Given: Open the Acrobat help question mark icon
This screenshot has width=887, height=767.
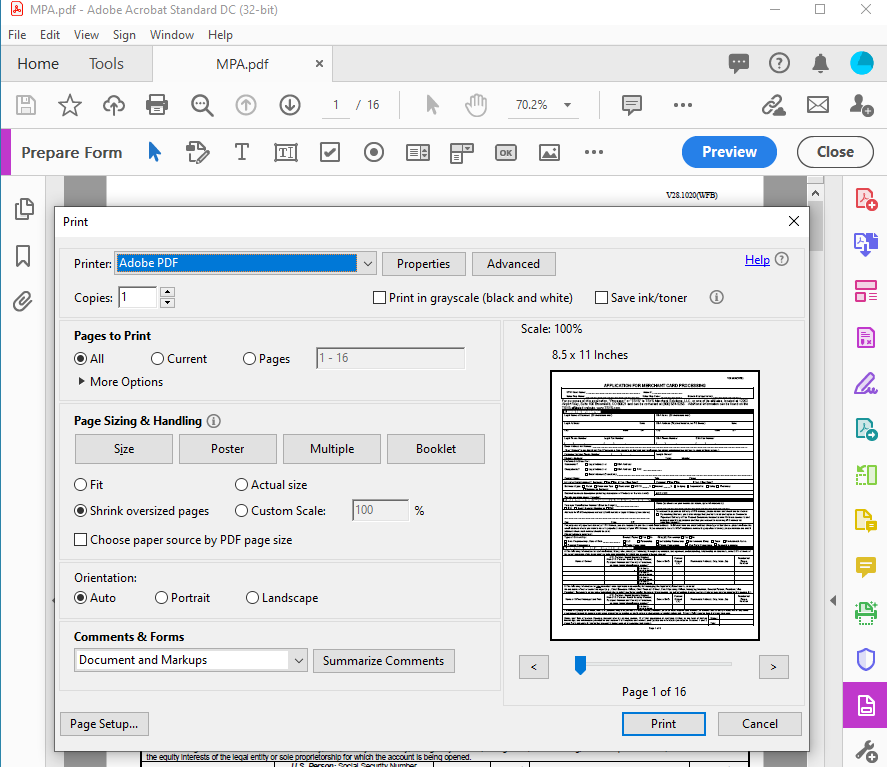Looking at the screenshot, I should point(779,63).
